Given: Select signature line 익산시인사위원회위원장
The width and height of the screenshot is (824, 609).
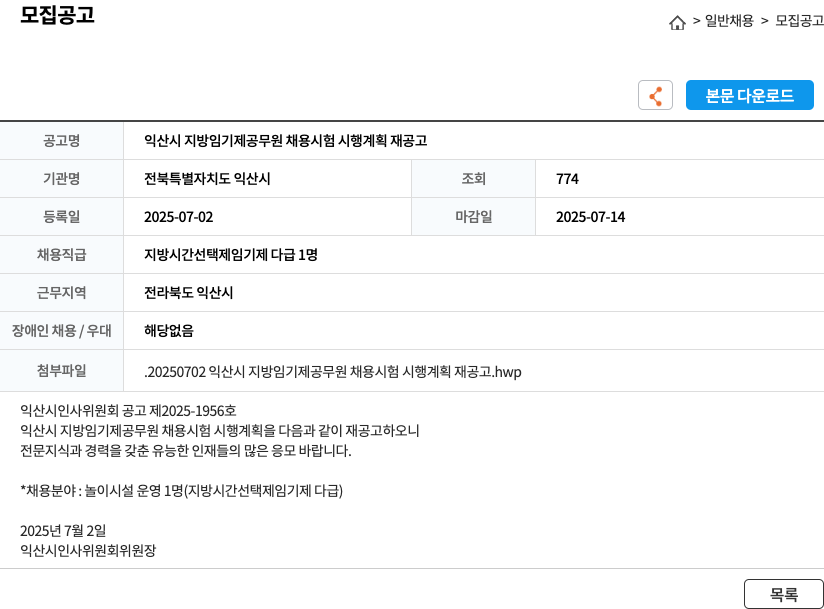Looking at the screenshot, I should click(x=88, y=551).
